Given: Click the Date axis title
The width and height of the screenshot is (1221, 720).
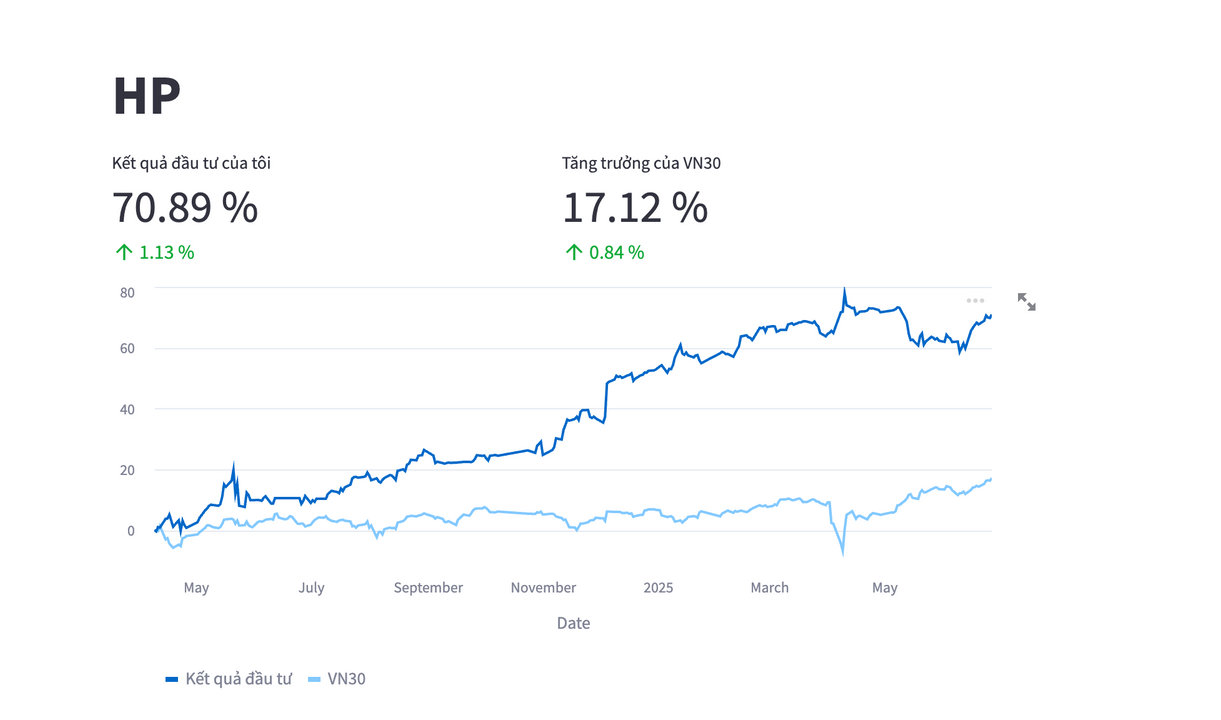Looking at the screenshot, I should click(x=573, y=623).
